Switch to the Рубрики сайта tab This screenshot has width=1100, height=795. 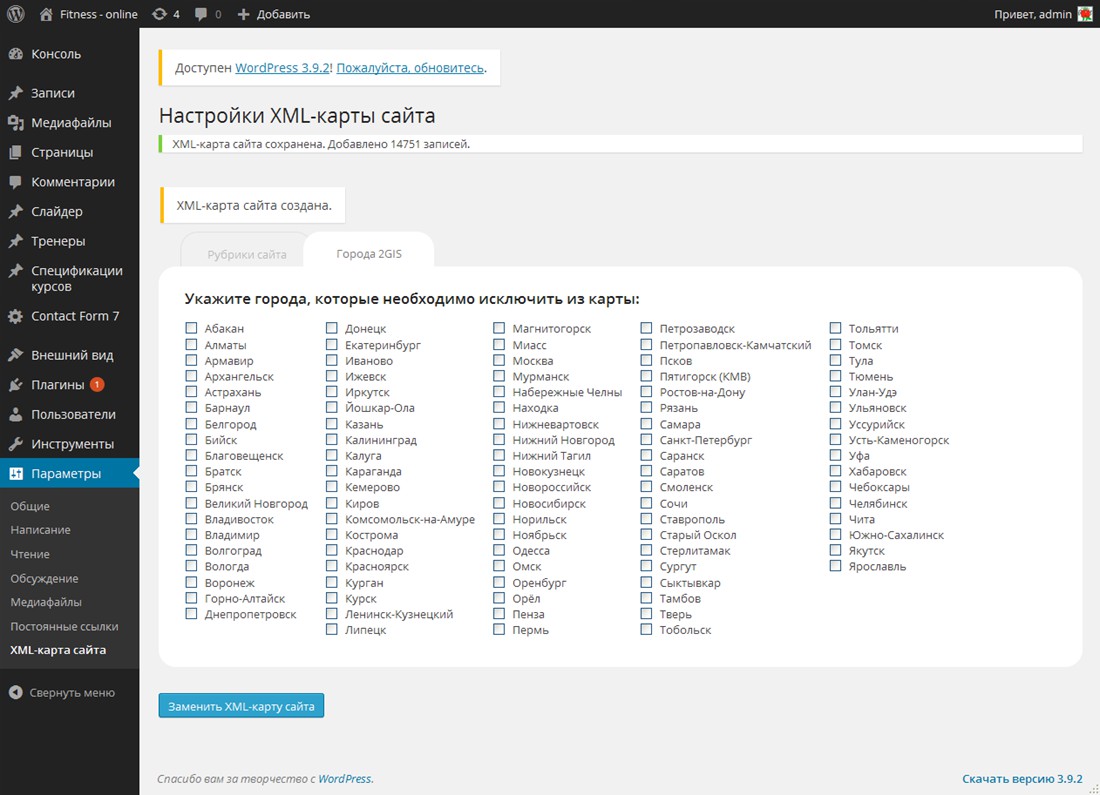(247, 255)
